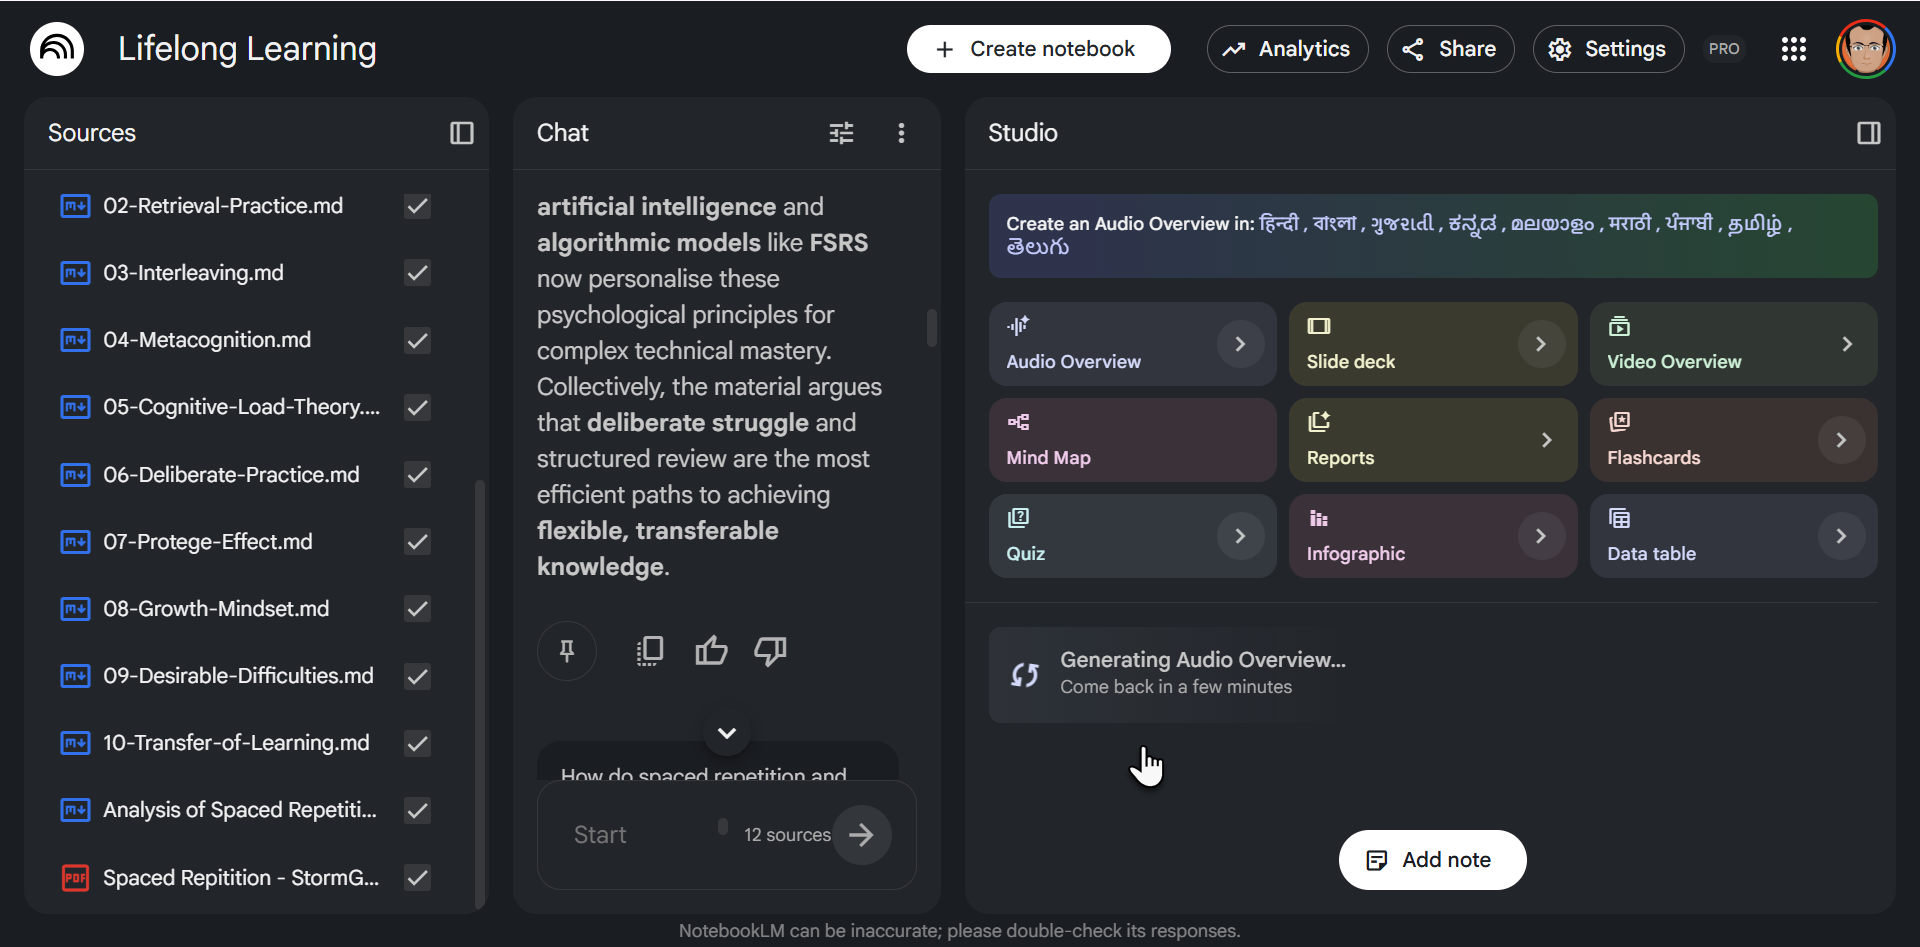
Task: Click the Quiz icon
Action: pyautogui.click(x=1018, y=518)
